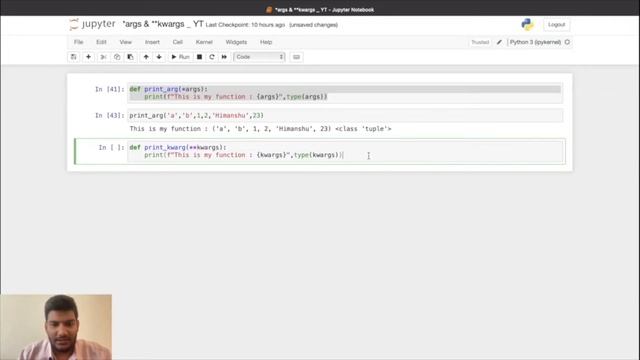640x360 pixels.
Task: Run the selected cell
Action: (x=180, y=57)
